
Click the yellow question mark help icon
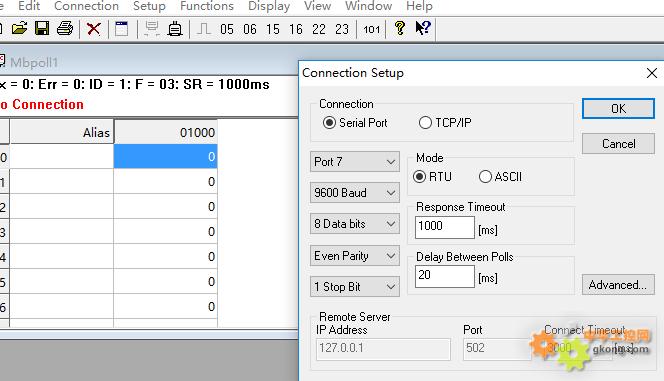tap(399, 28)
